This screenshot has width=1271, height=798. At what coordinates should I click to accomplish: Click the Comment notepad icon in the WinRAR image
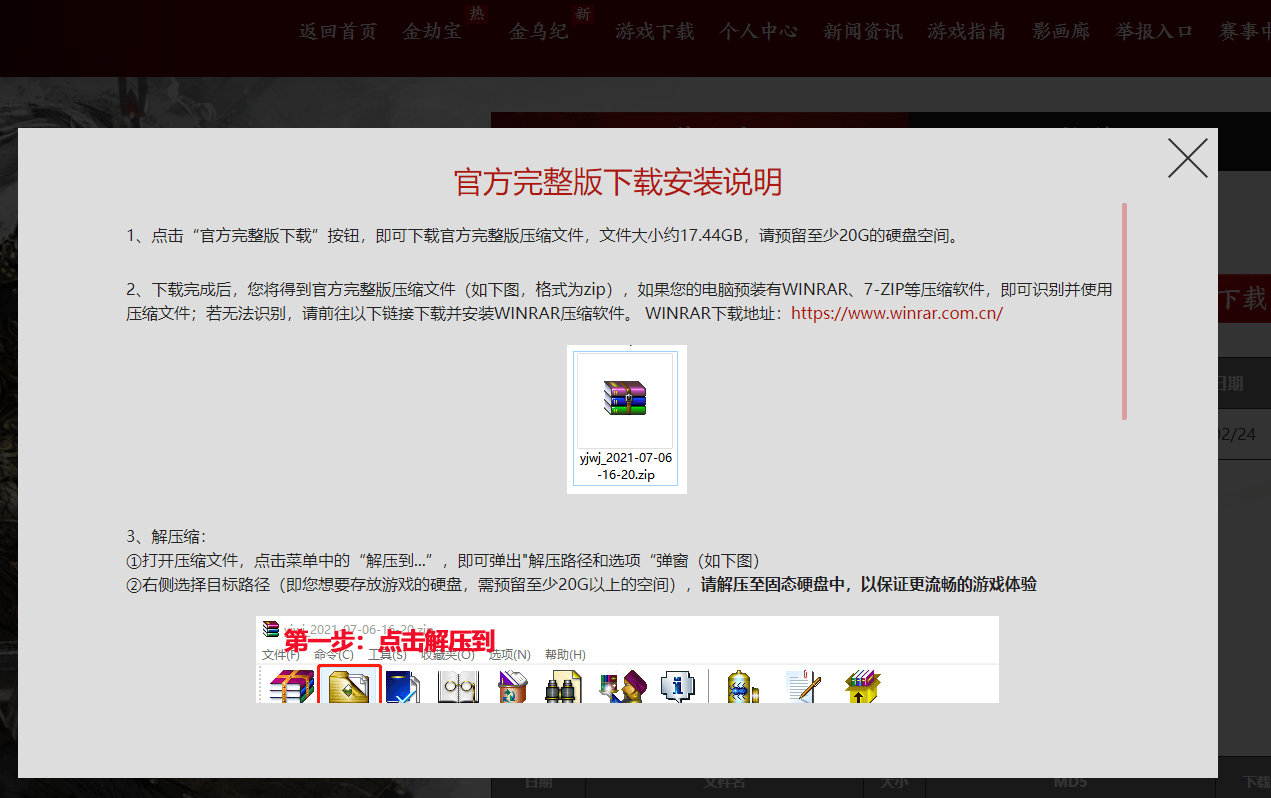pyautogui.click(x=803, y=686)
